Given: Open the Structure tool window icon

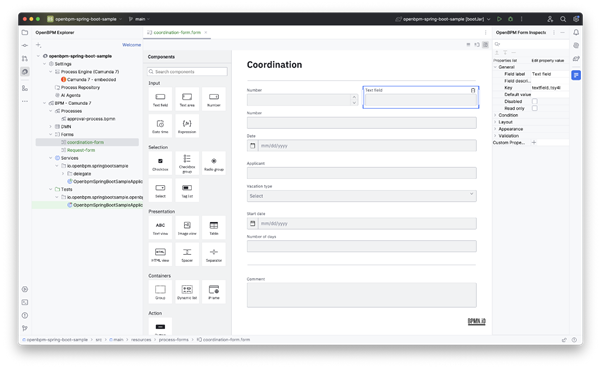Looking at the screenshot, I should 25,89.
